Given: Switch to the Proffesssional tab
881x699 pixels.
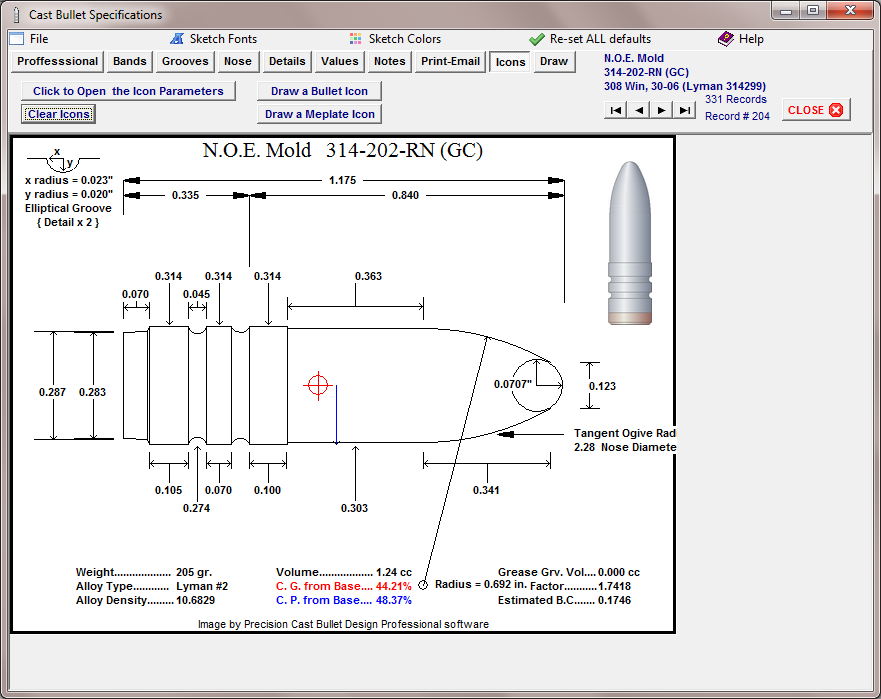Looking at the screenshot, I should click(x=57, y=61).
